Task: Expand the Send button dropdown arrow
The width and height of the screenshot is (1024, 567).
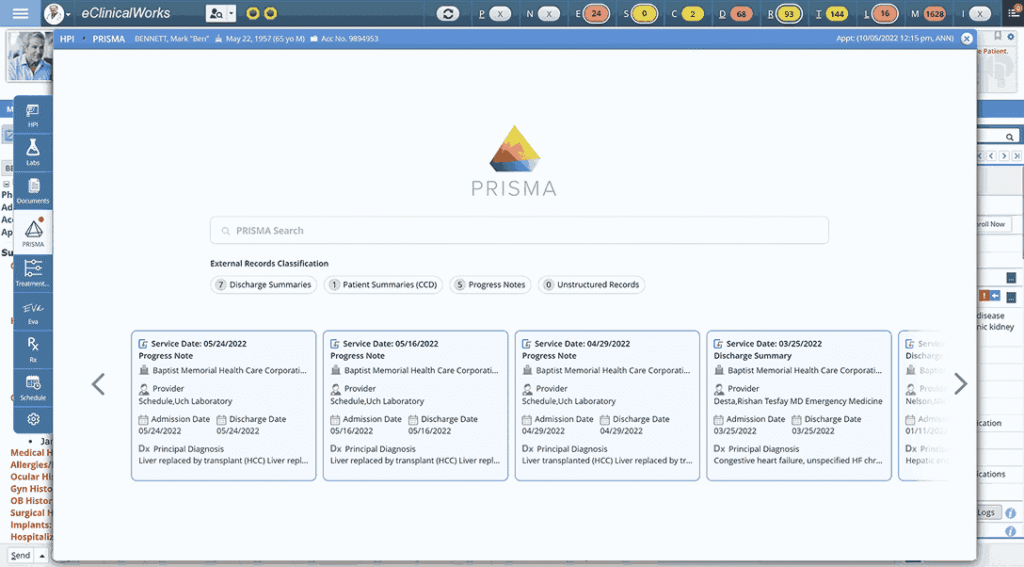Action: click(x=42, y=556)
